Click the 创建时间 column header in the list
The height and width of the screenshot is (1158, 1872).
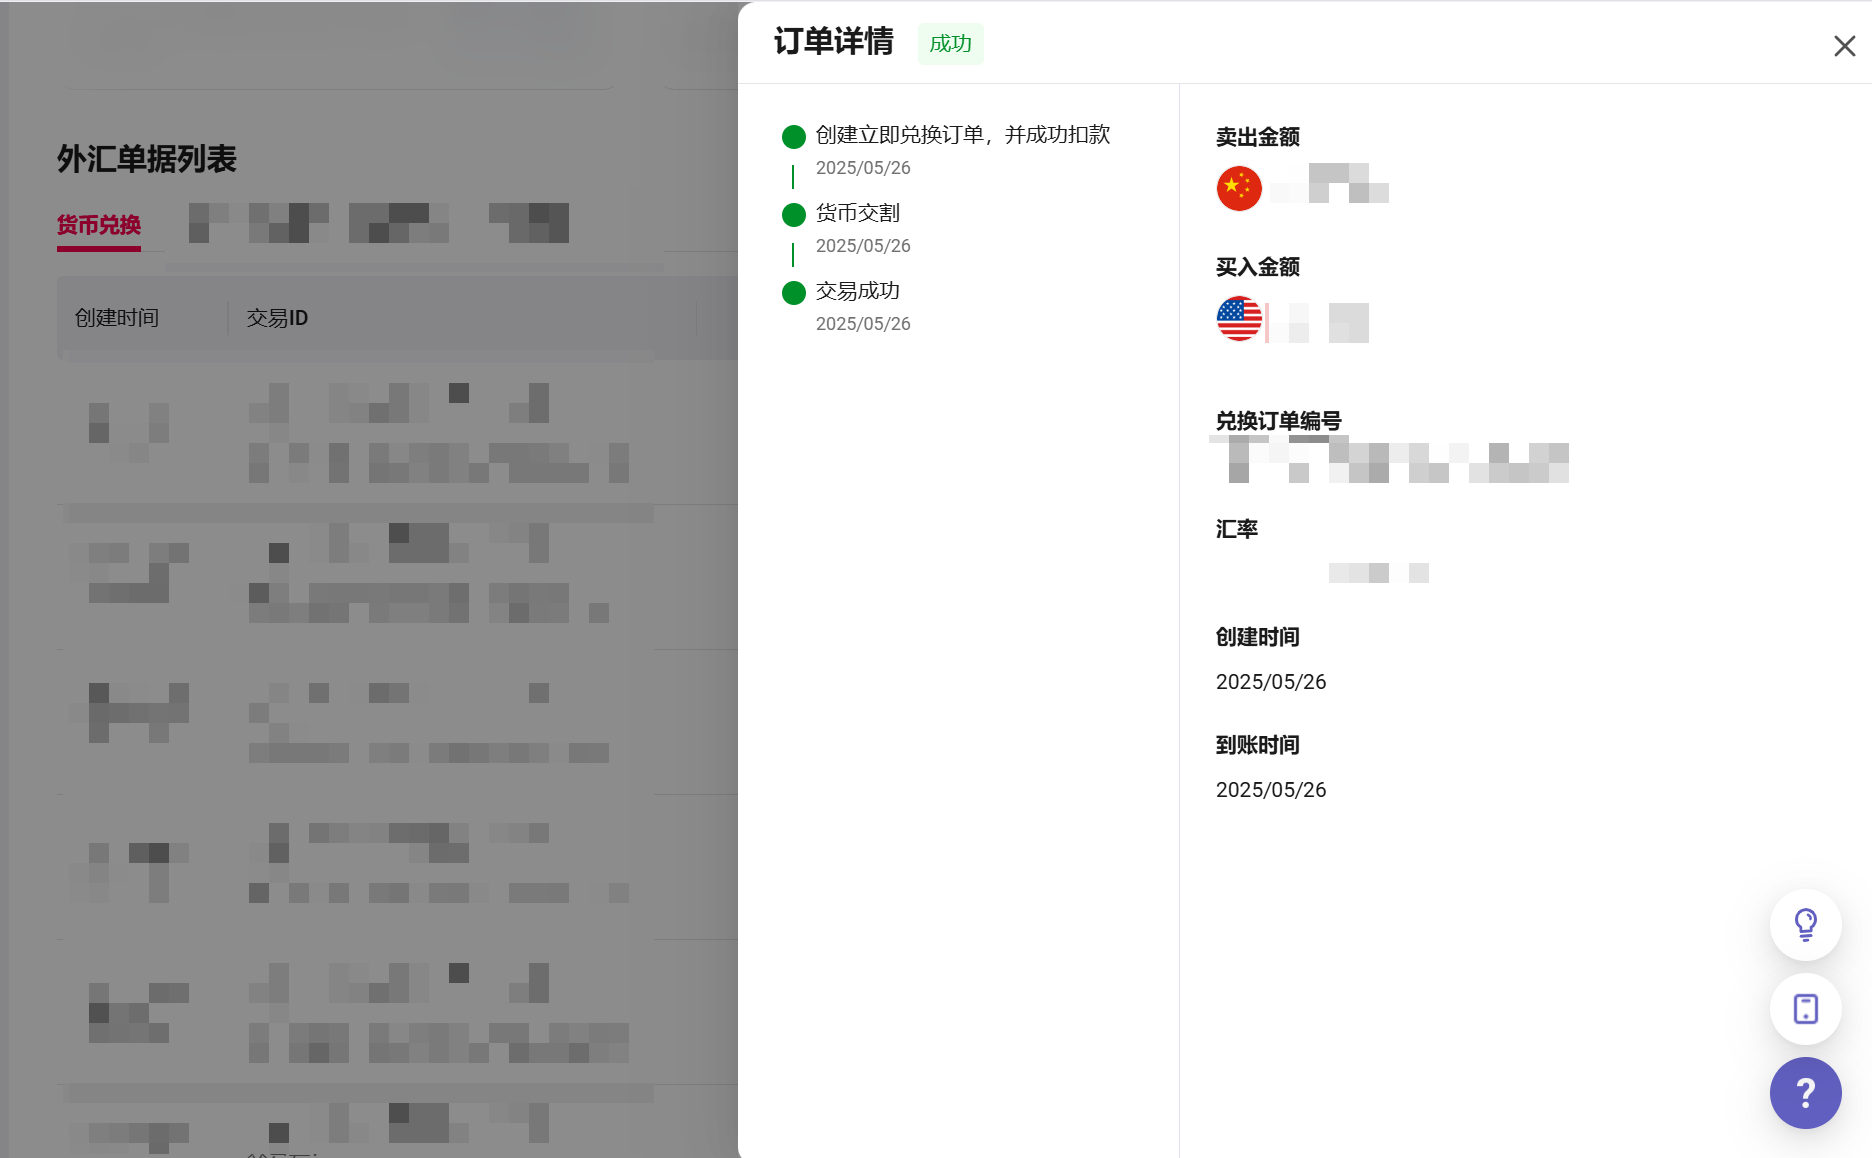click(x=117, y=318)
